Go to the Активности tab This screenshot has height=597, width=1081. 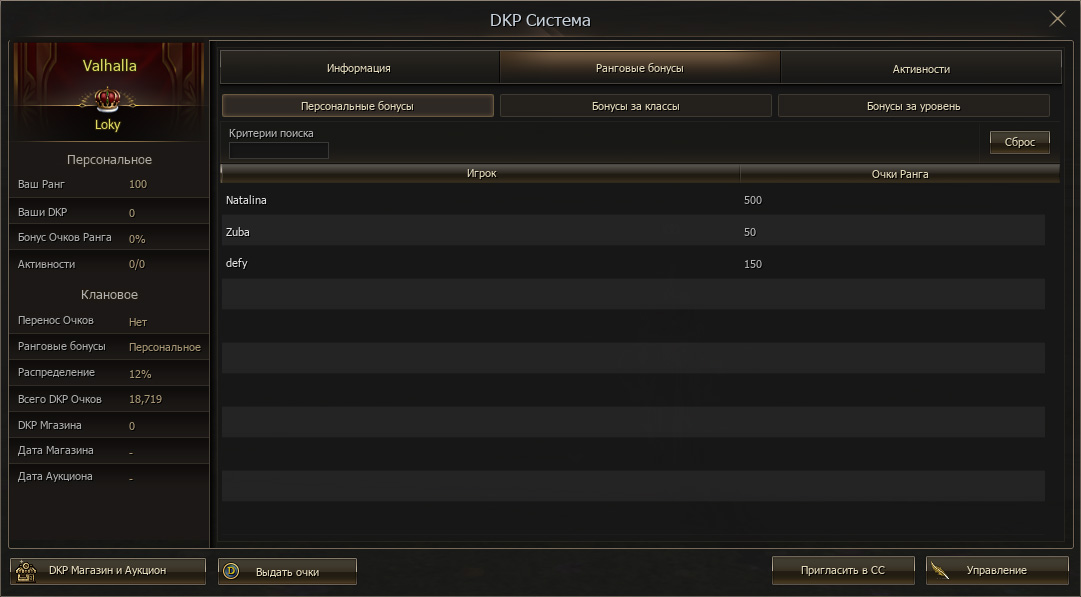tap(920, 68)
